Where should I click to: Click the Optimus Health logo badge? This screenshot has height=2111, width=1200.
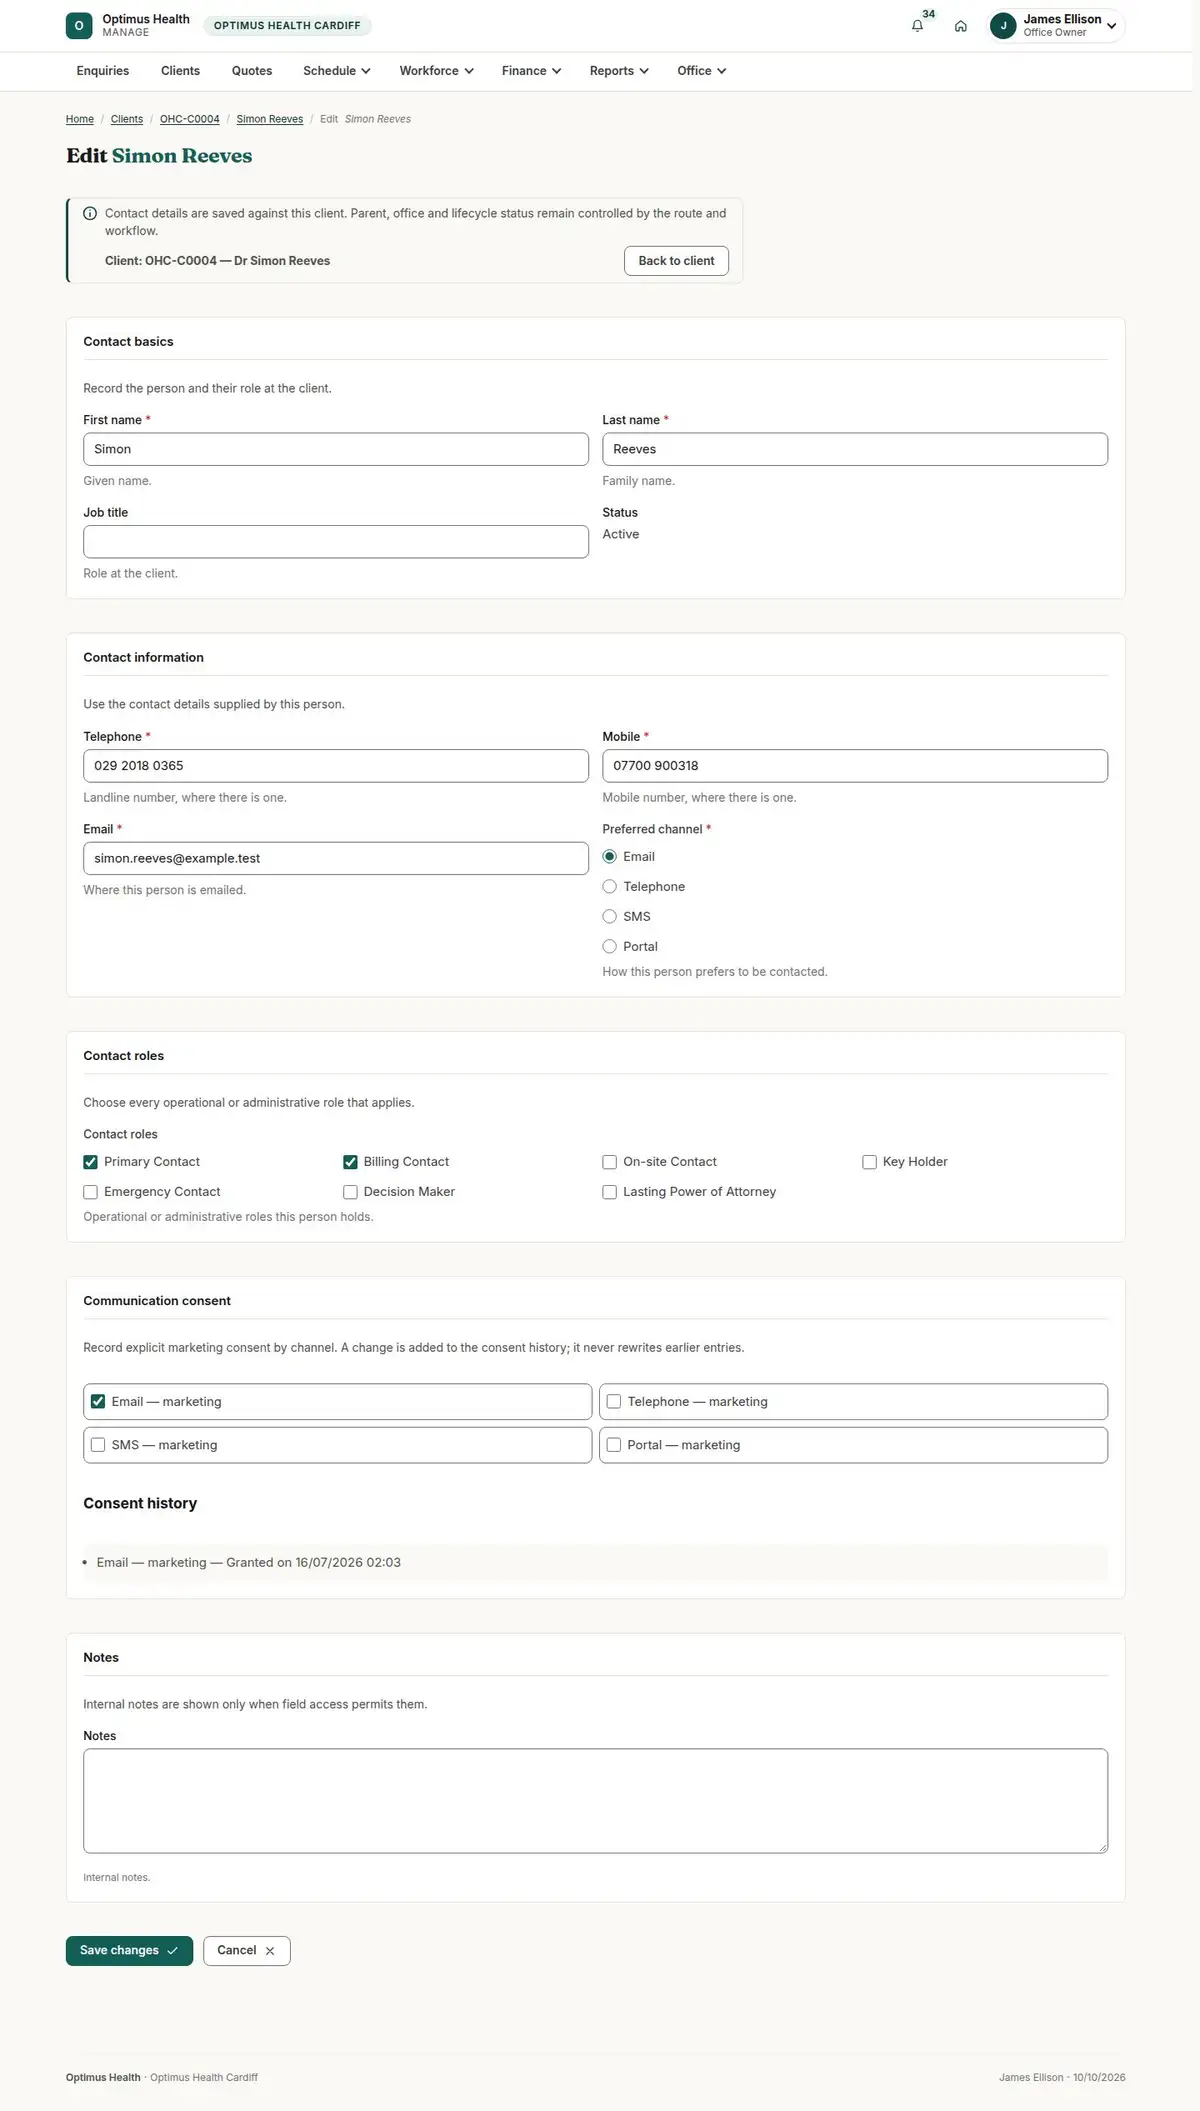[x=79, y=26]
